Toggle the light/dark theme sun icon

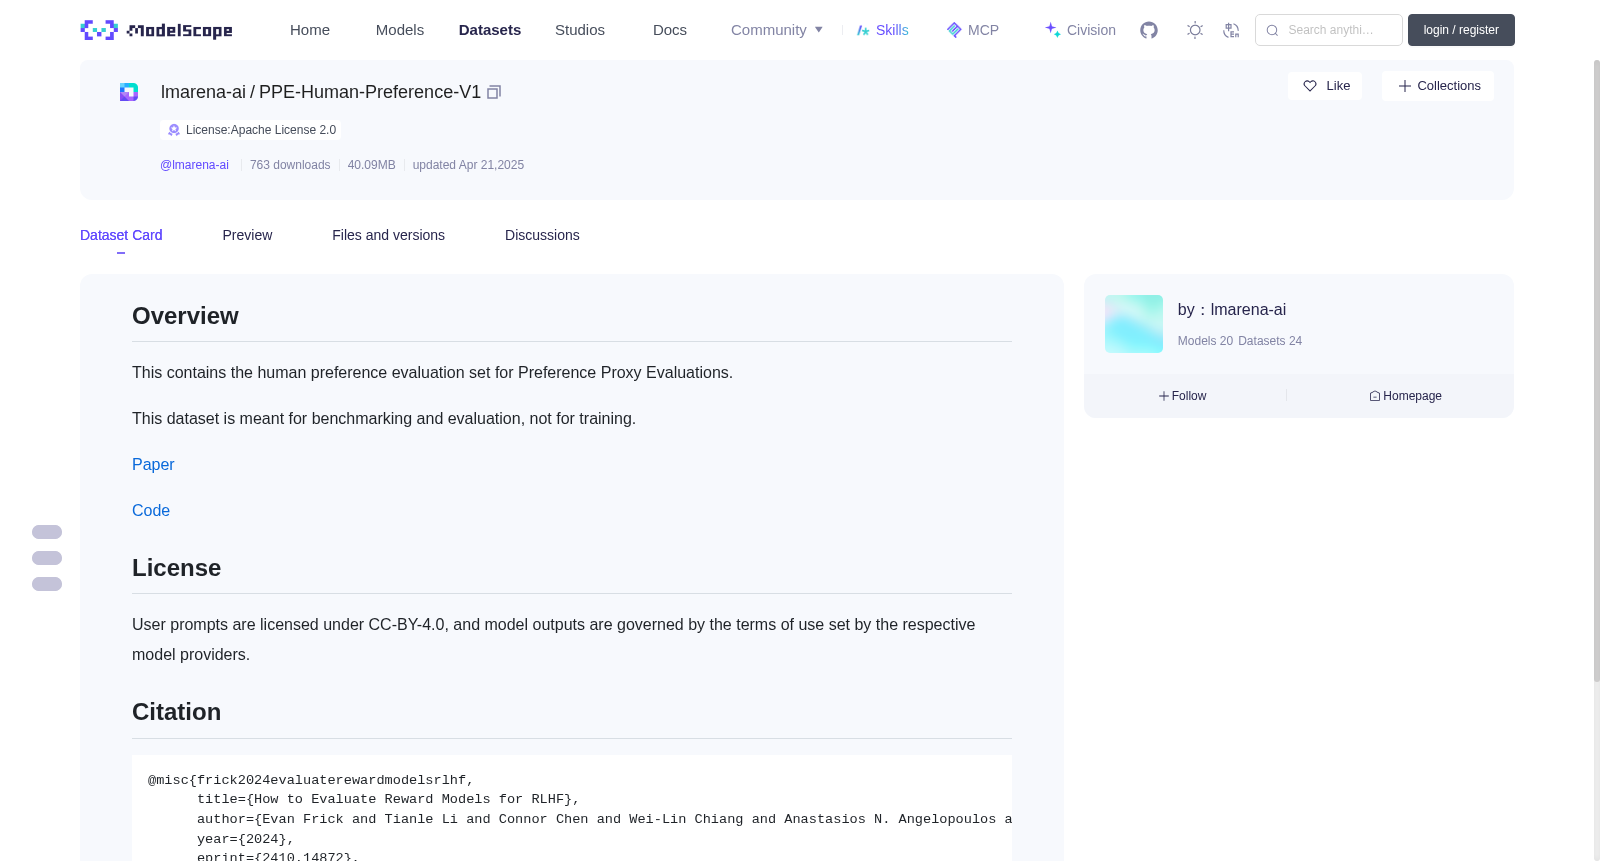[1195, 30]
